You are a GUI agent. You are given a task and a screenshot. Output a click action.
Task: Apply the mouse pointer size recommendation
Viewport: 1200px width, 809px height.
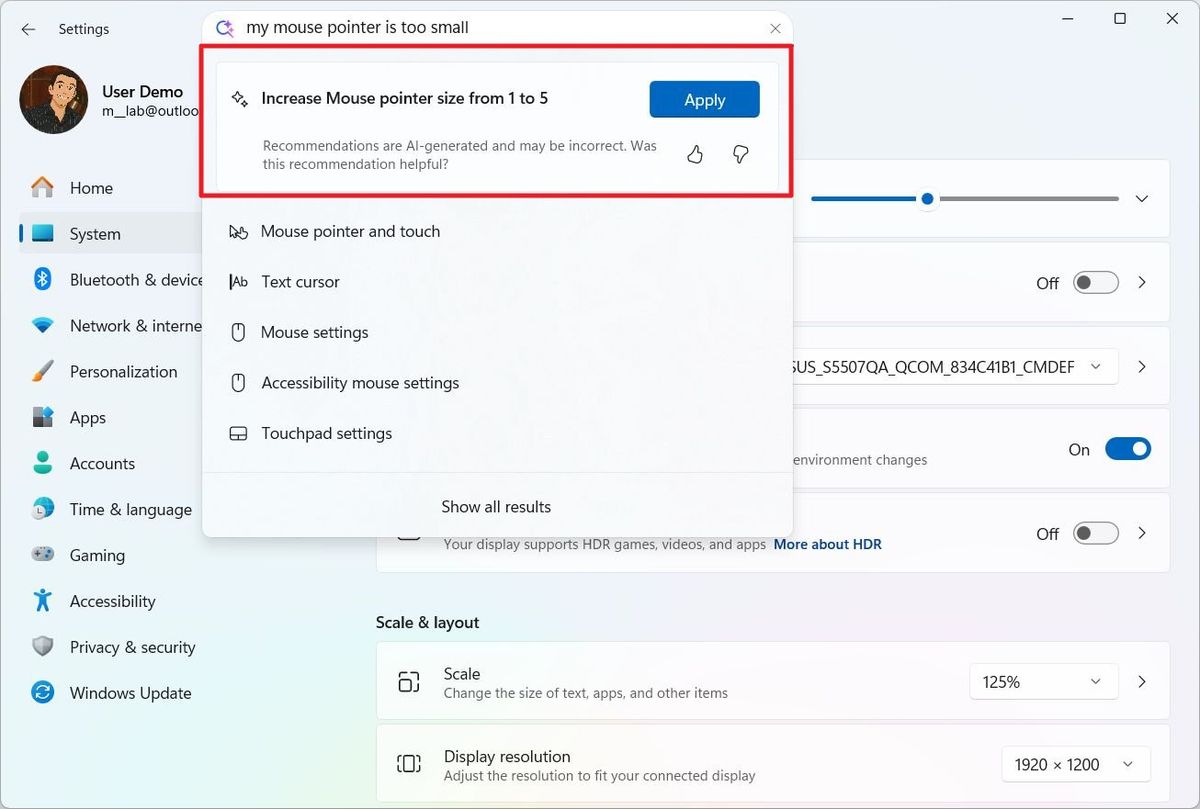point(704,99)
